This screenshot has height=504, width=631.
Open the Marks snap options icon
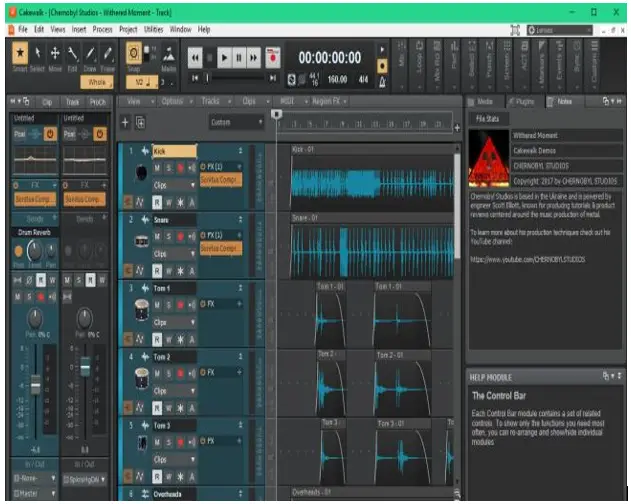point(169,54)
